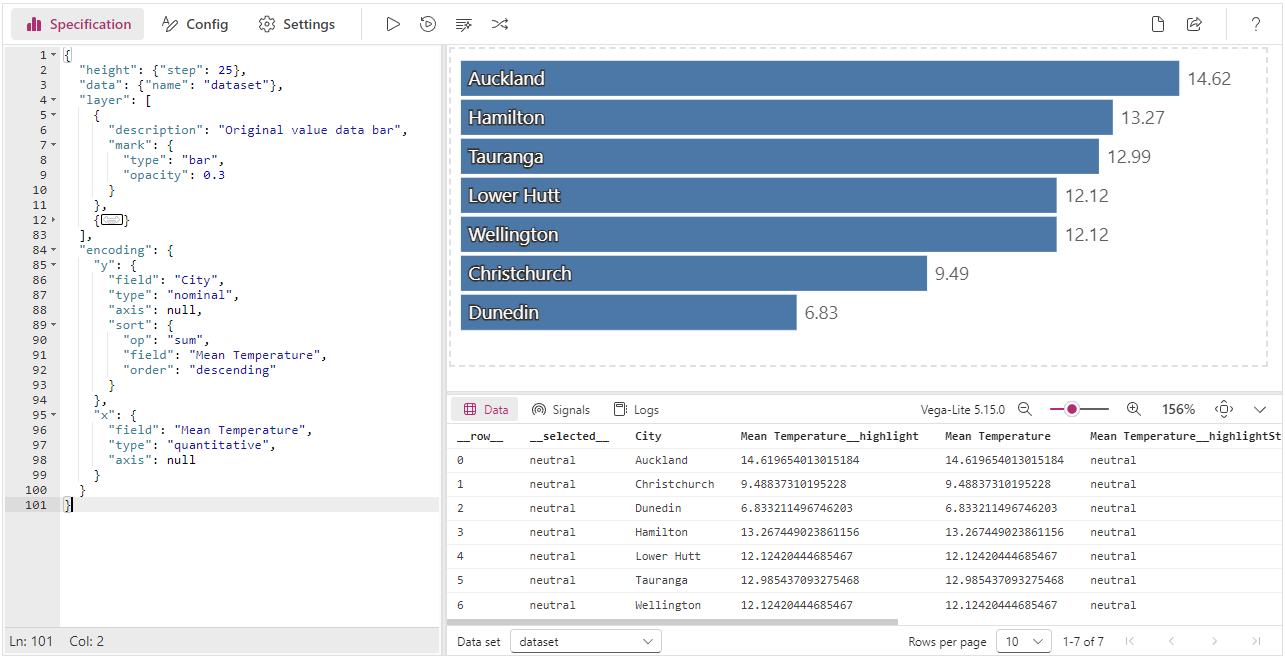Adjust the zoom level slider
The width and height of the screenshot is (1285, 658).
1079,409
